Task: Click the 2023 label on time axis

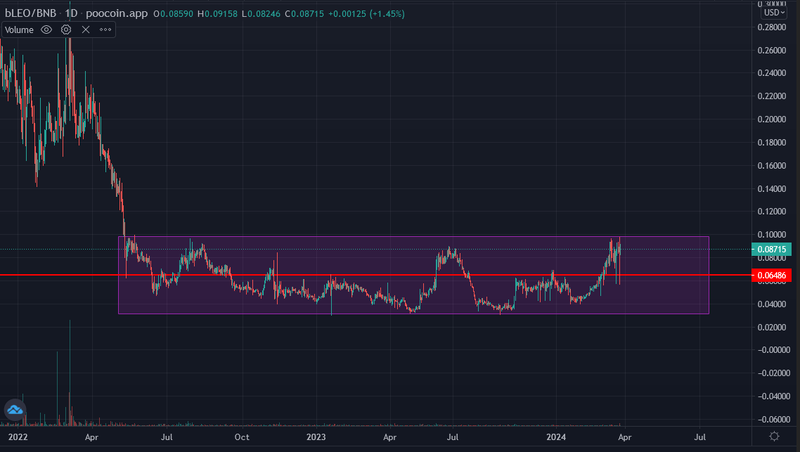Action: click(316, 437)
